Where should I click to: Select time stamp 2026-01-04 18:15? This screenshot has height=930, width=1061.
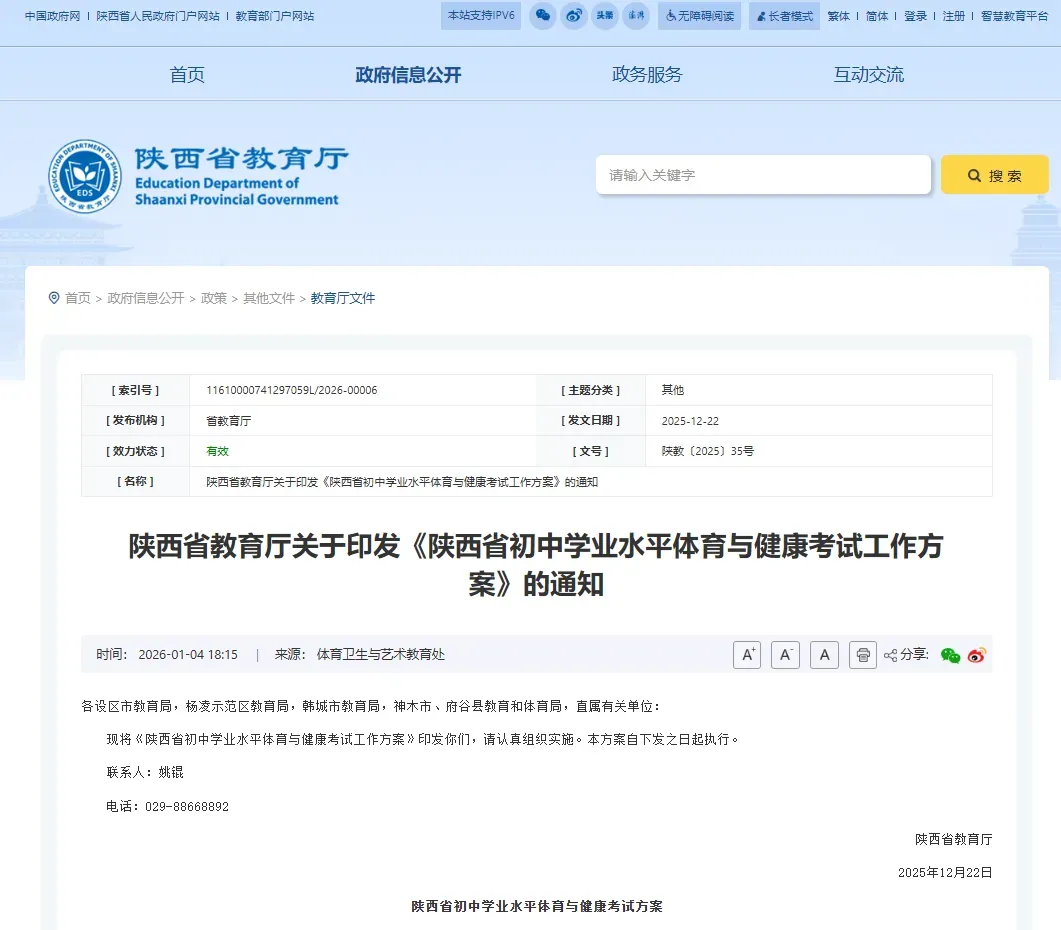[x=188, y=655]
